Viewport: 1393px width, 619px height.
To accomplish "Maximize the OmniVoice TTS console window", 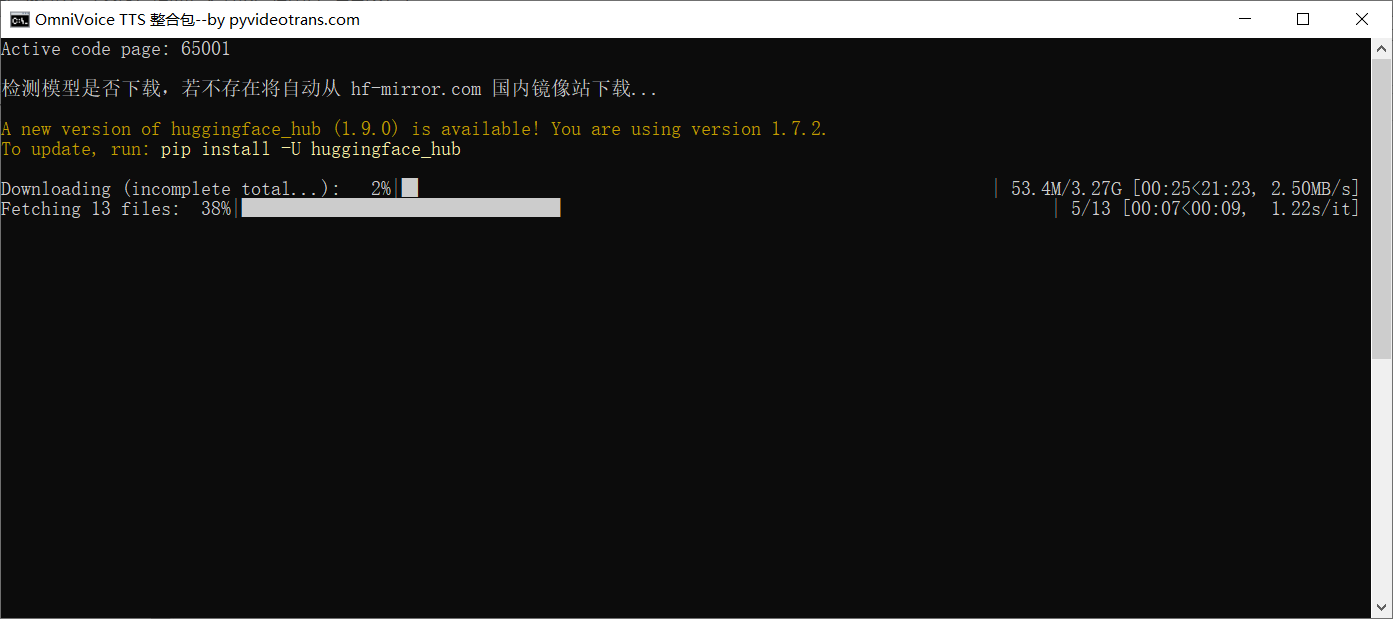I will tap(1303, 19).
